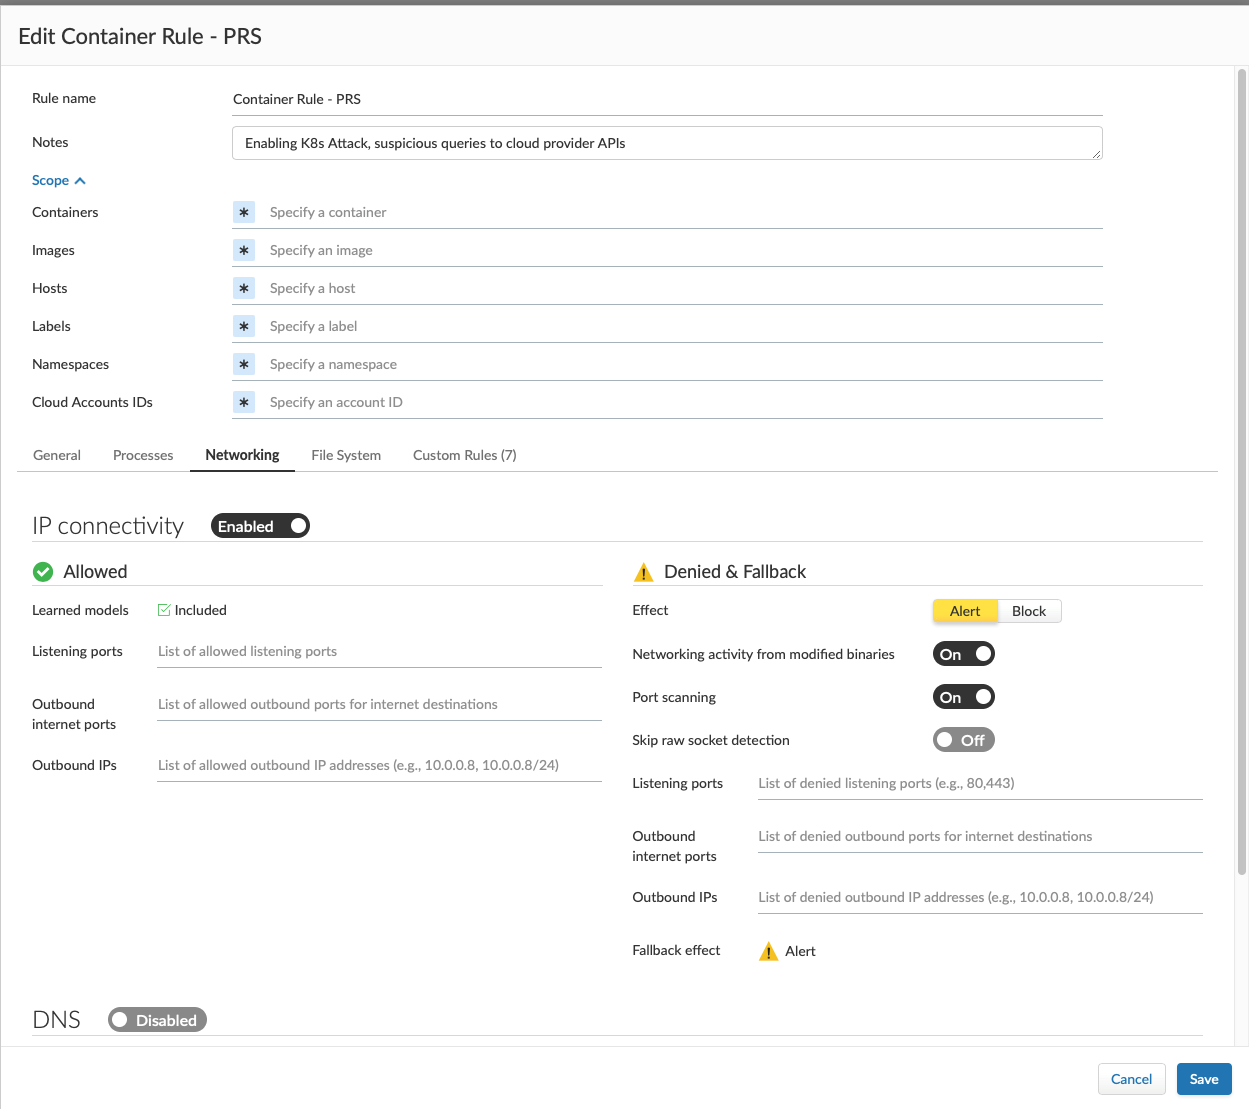Set the Effect to Block

point(1028,611)
